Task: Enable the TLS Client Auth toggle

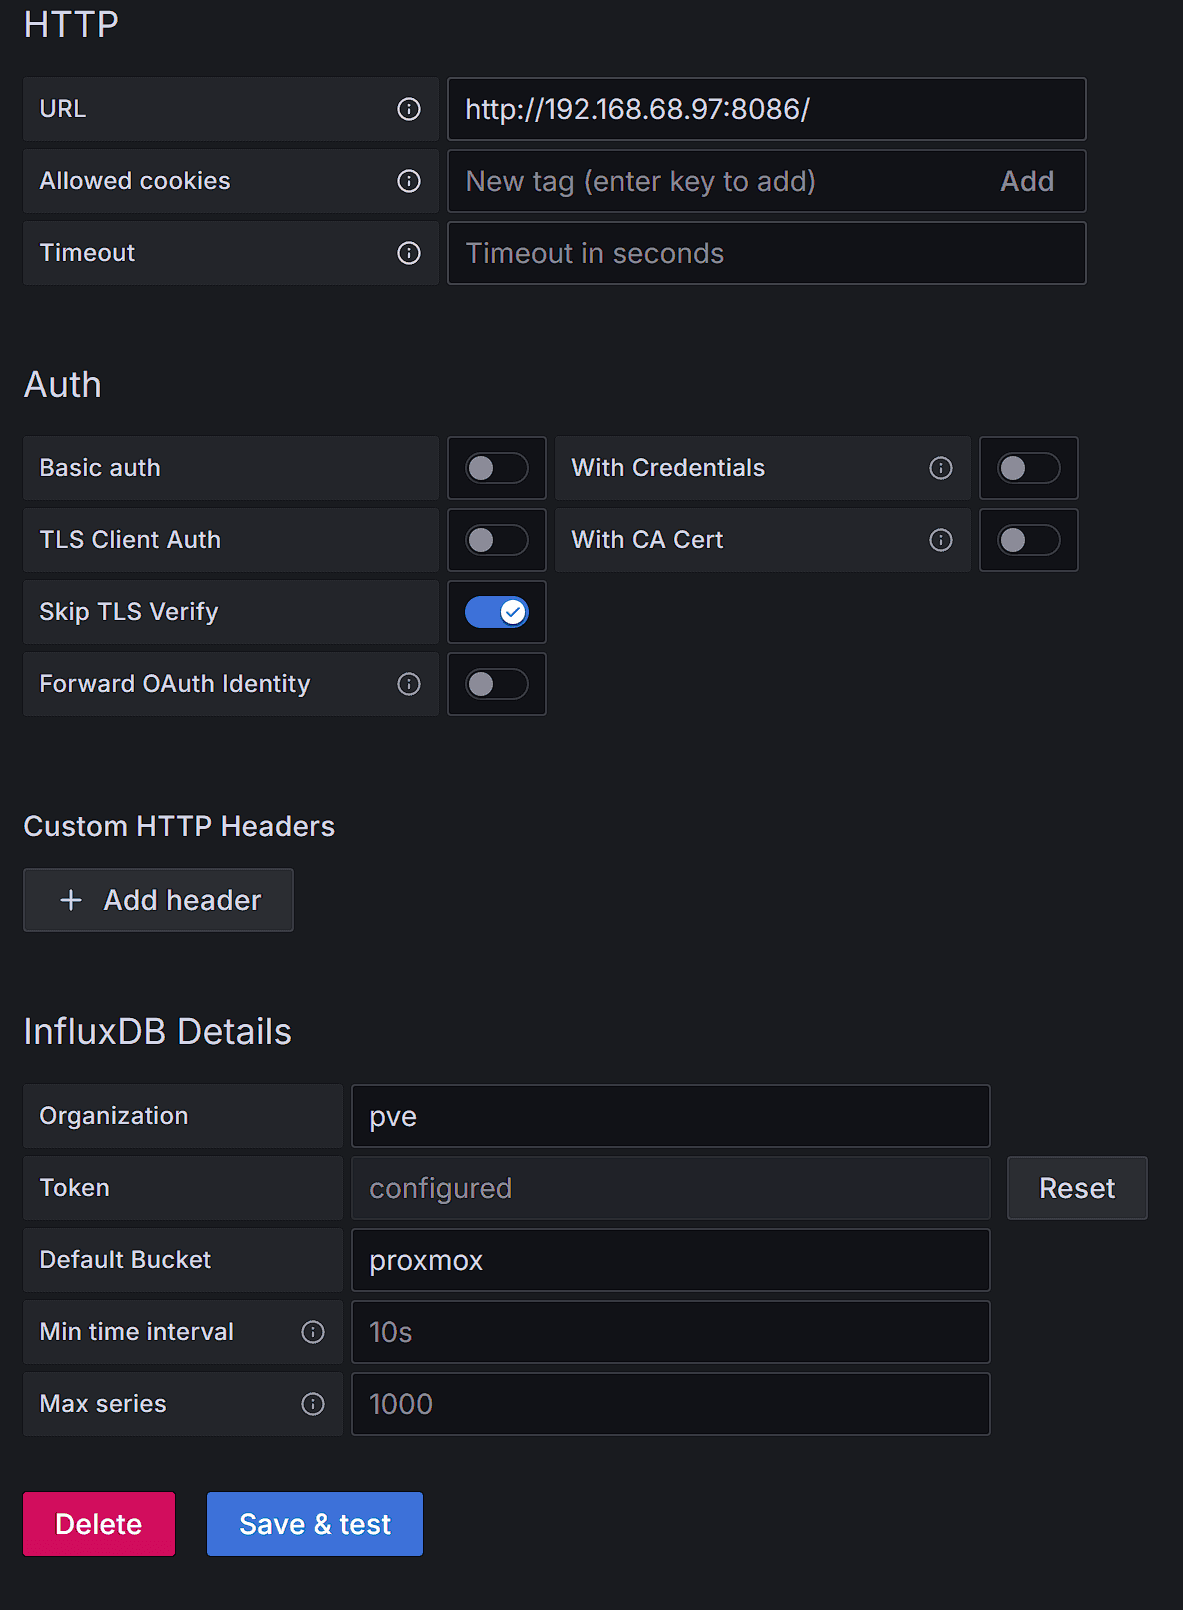Action: pyautogui.click(x=497, y=540)
